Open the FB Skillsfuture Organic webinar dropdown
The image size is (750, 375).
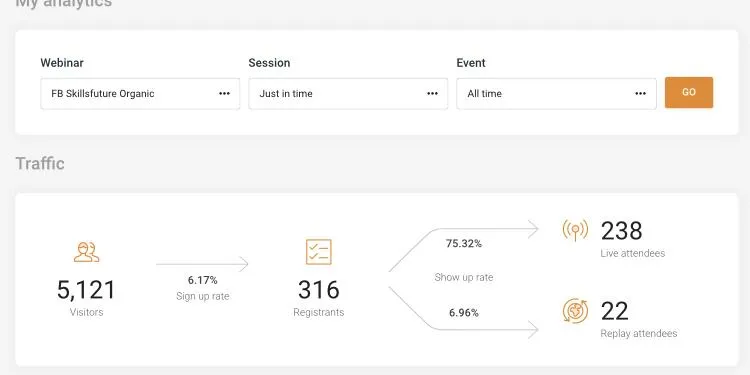coord(140,94)
